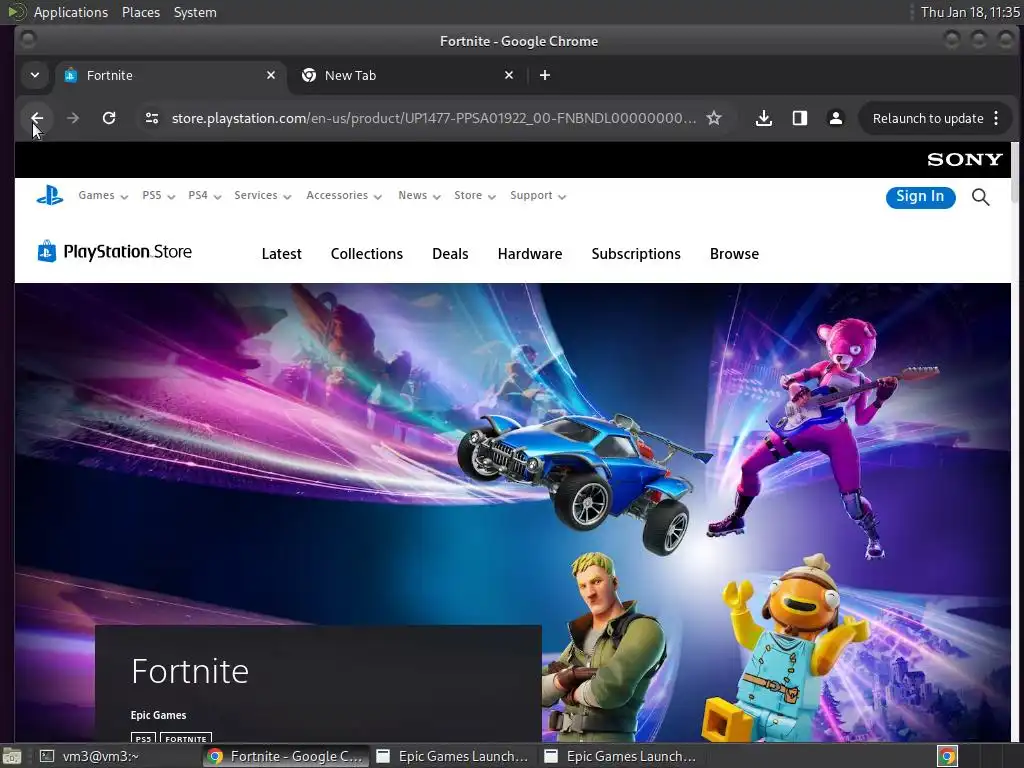Image resolution: width=1024 pixels, height=768 pixels.
Task: Toggle Chrome side panel icon
Action: click(799, 118)
